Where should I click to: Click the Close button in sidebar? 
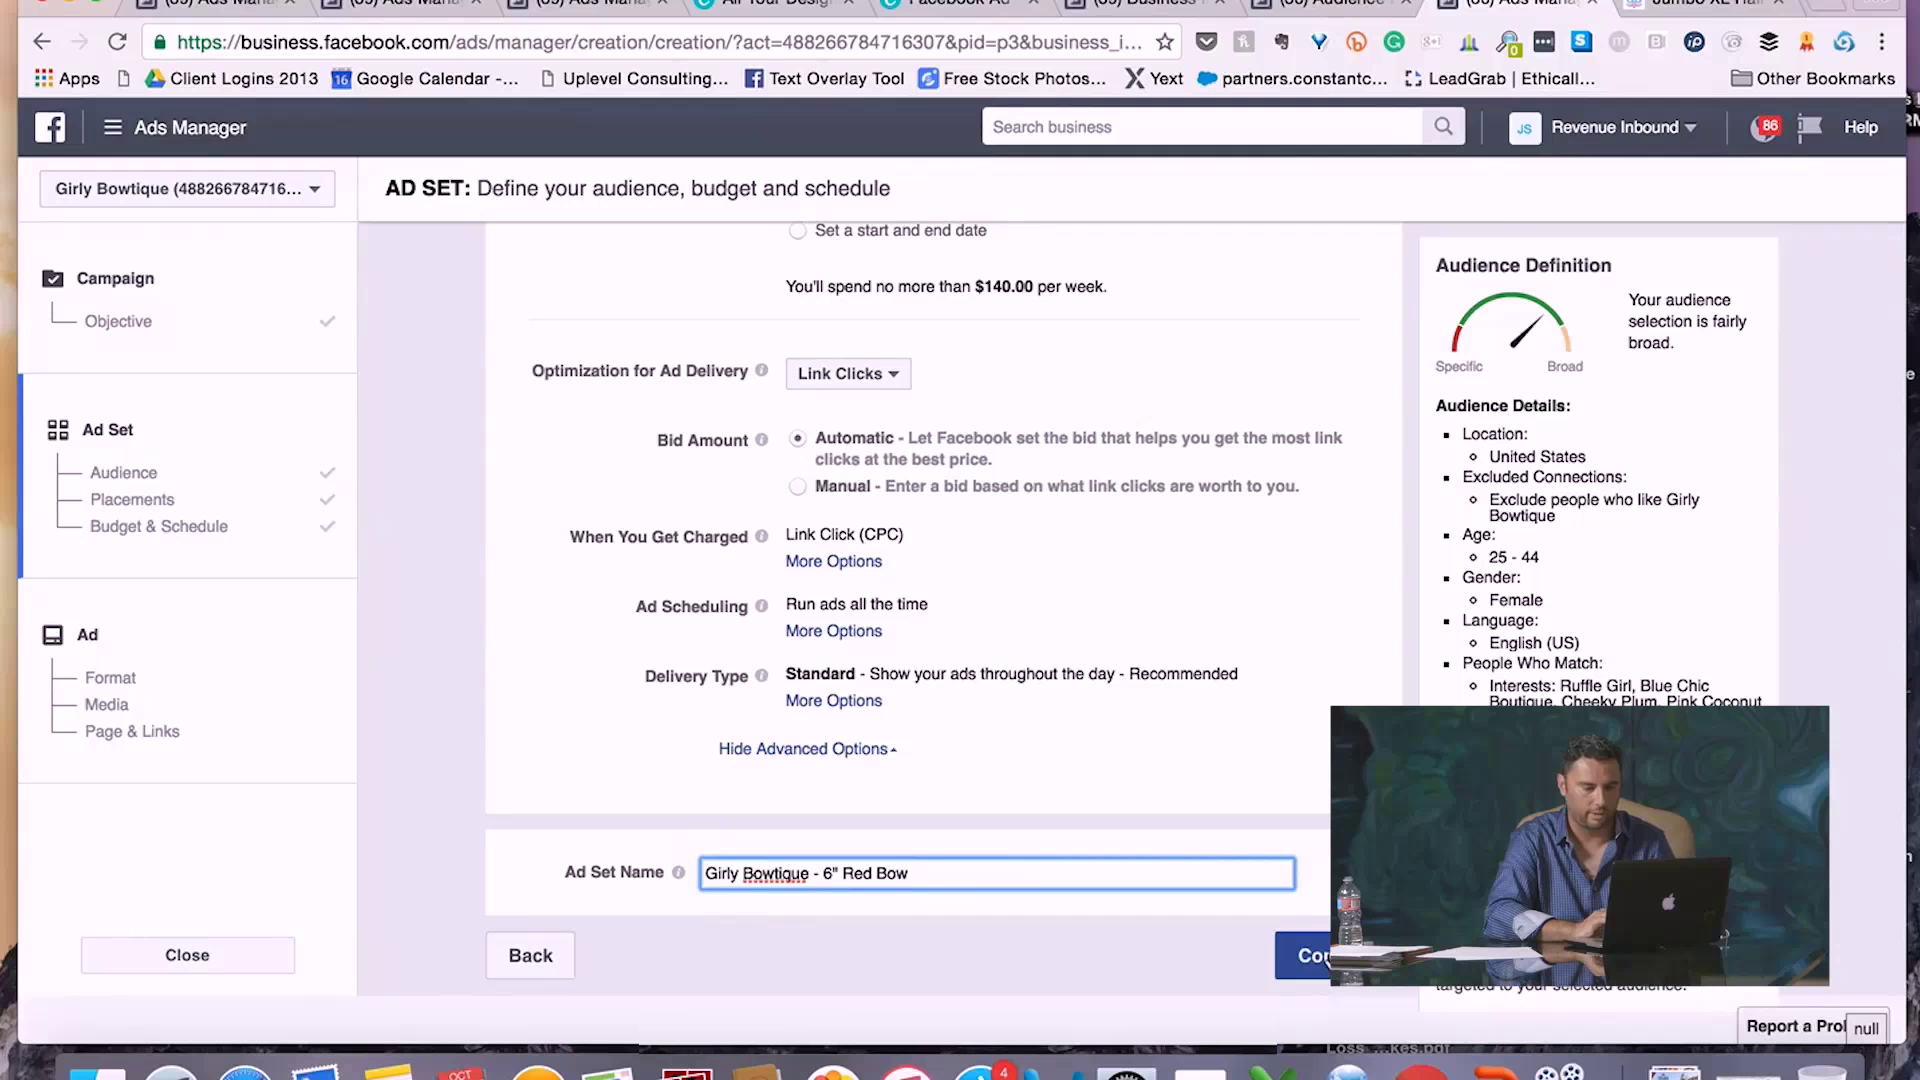[188, 955]
